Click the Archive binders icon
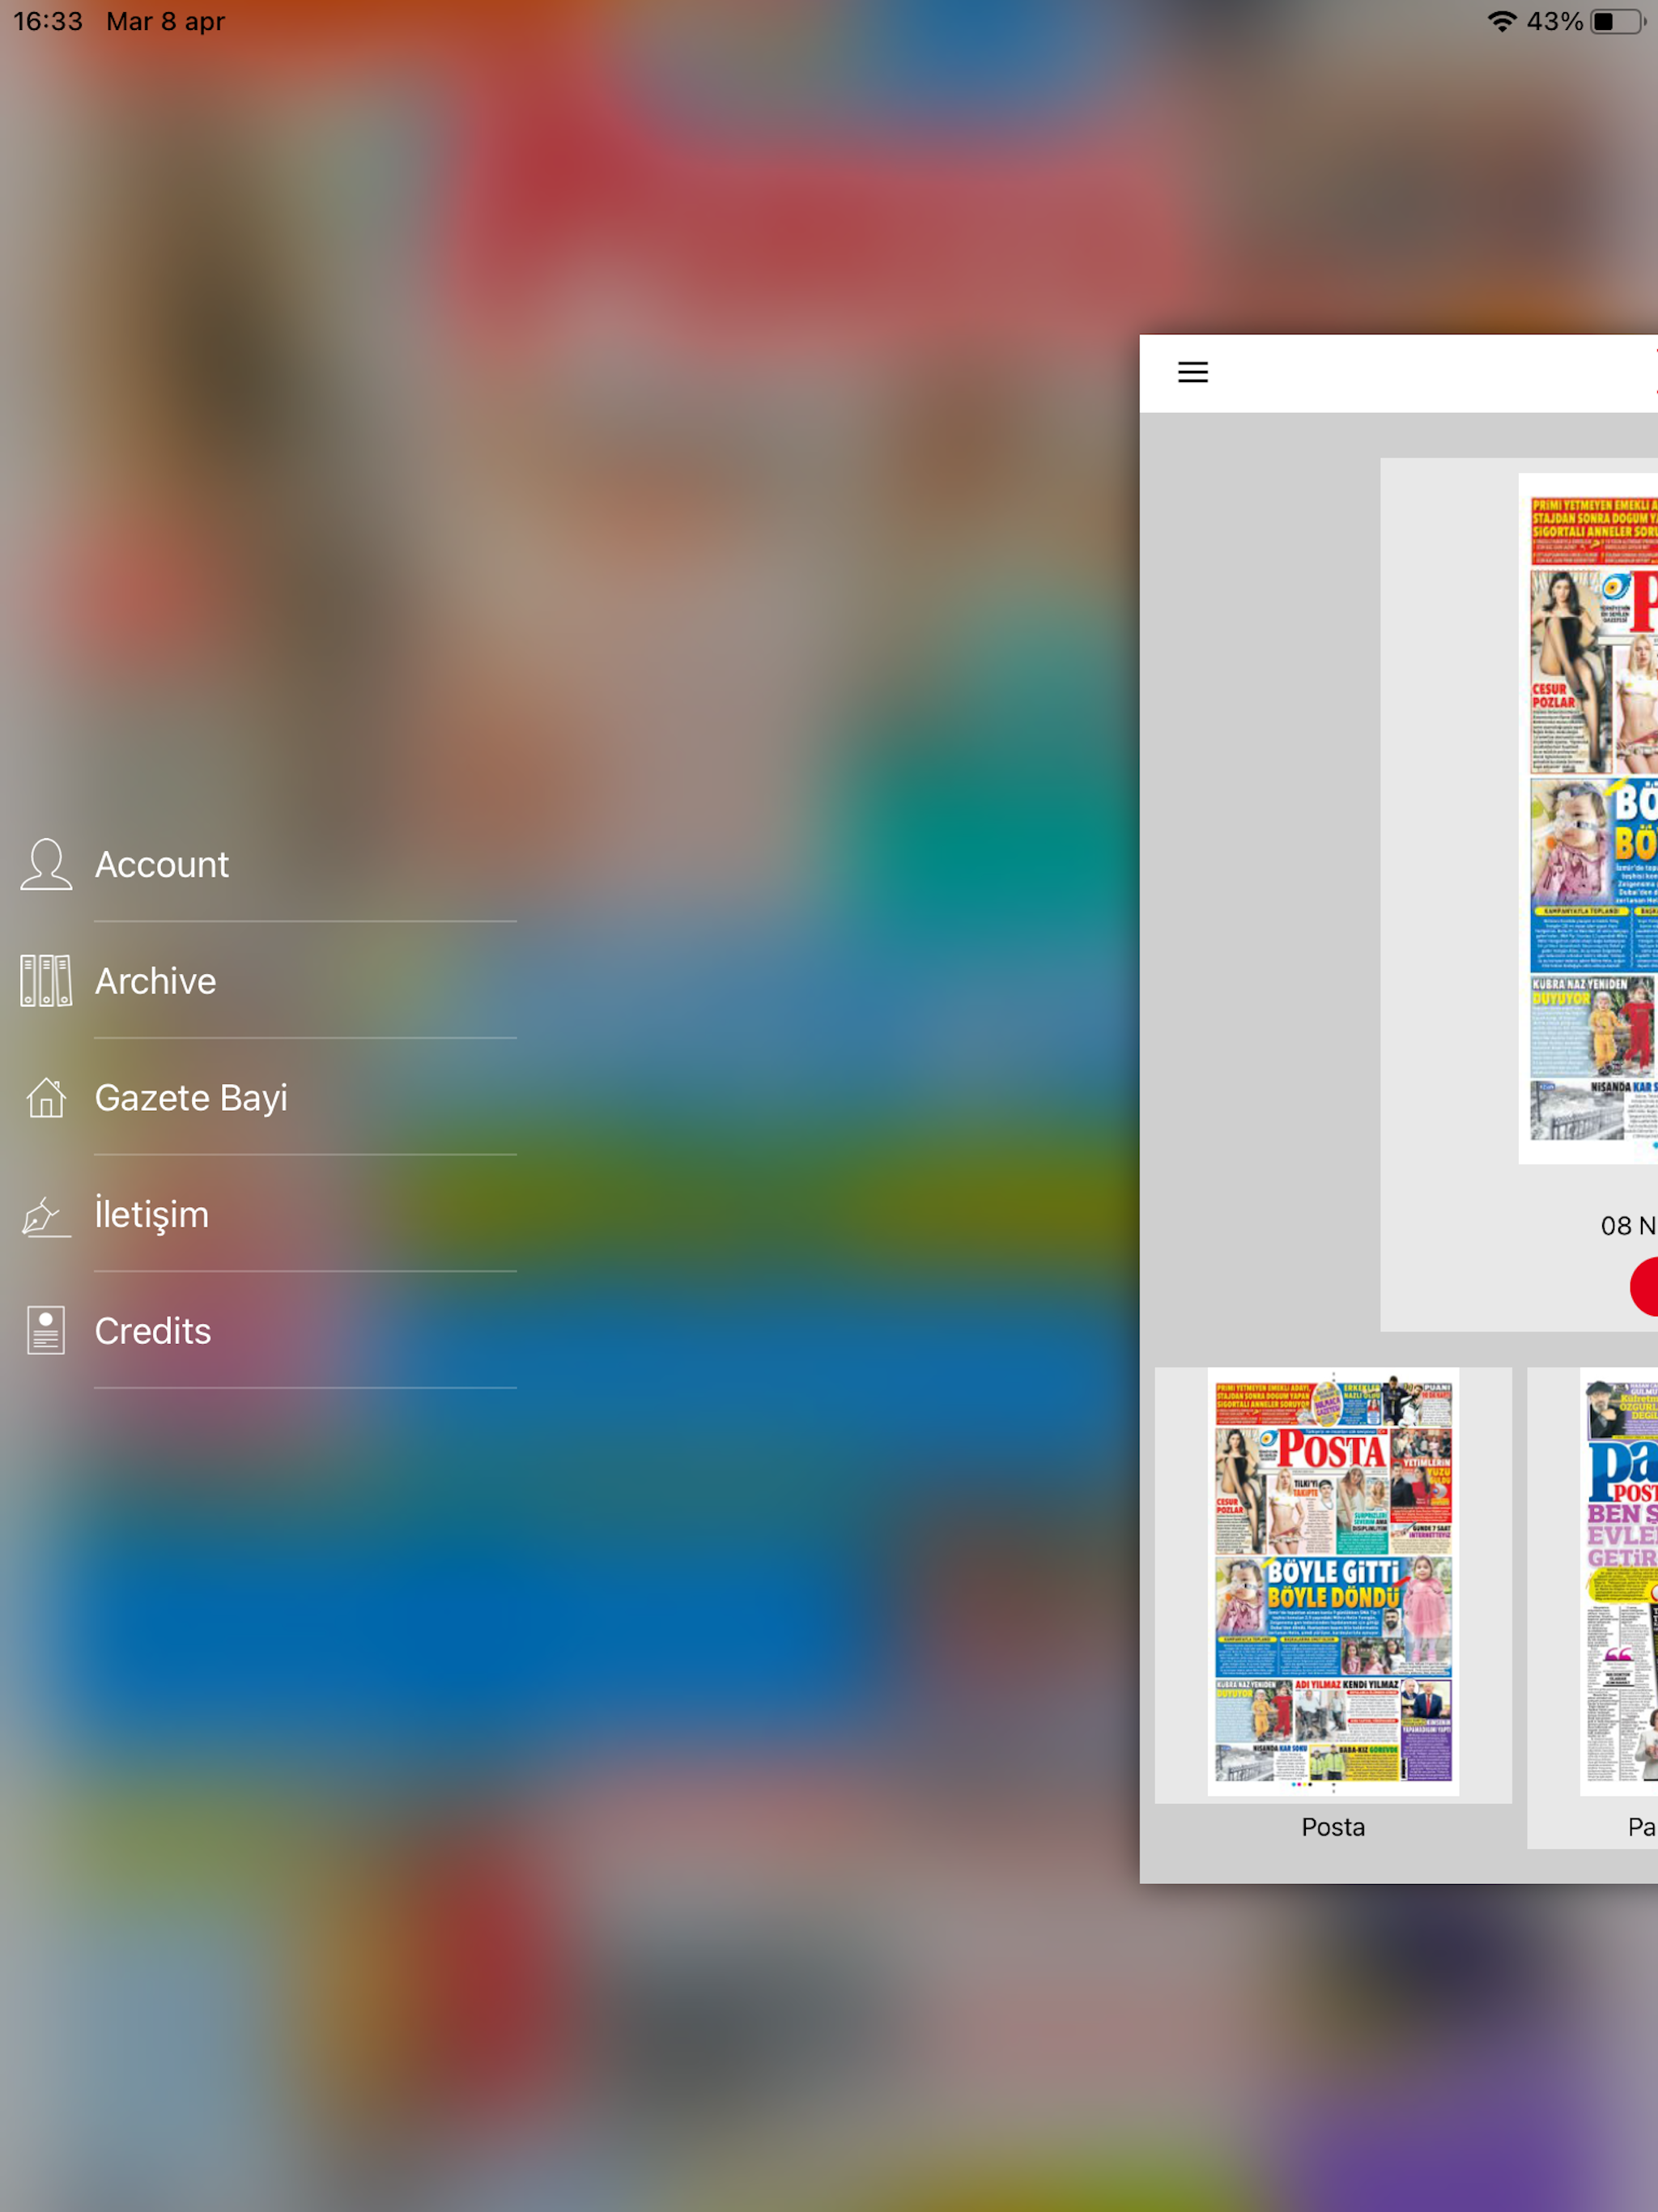This screenshot has width=1658, height=2212. 46,981
